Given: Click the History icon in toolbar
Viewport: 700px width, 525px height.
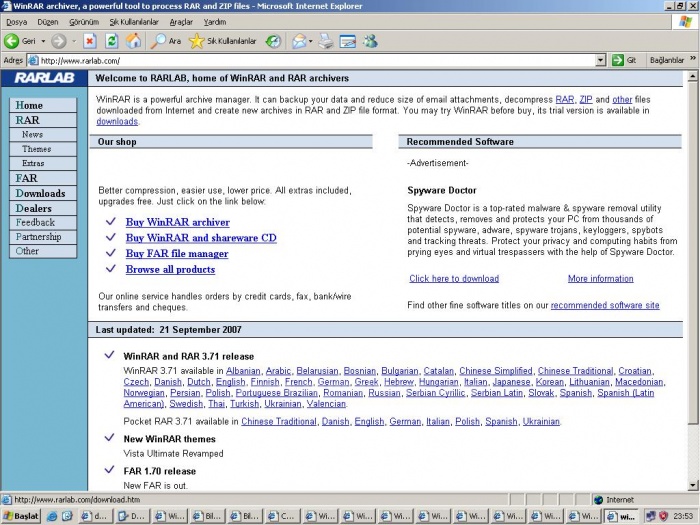Looking at the screenshot, I should tap(272, 41).
